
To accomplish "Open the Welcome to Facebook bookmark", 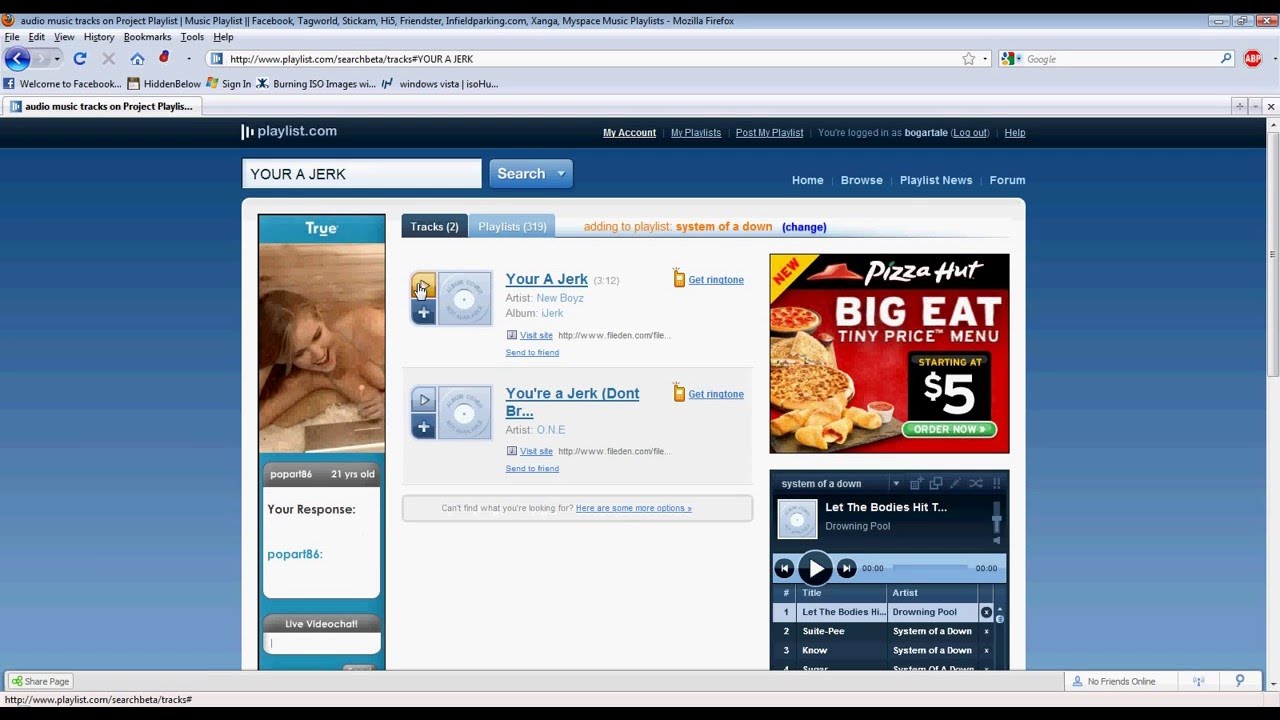I will click(62, 84).
